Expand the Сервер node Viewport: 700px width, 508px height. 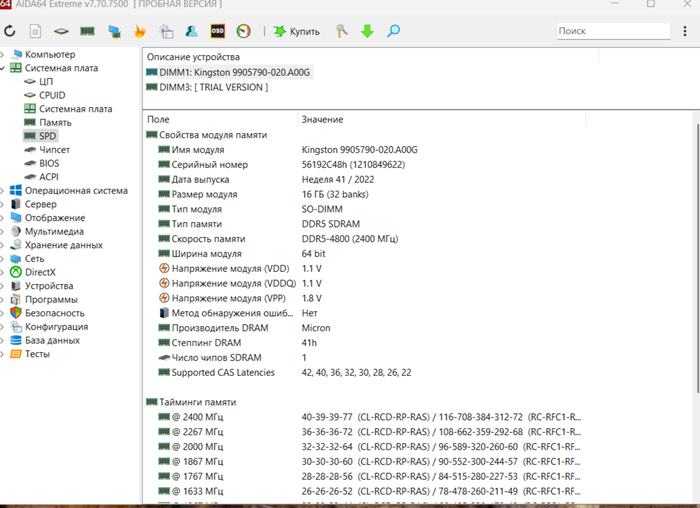tap(2, 204)
